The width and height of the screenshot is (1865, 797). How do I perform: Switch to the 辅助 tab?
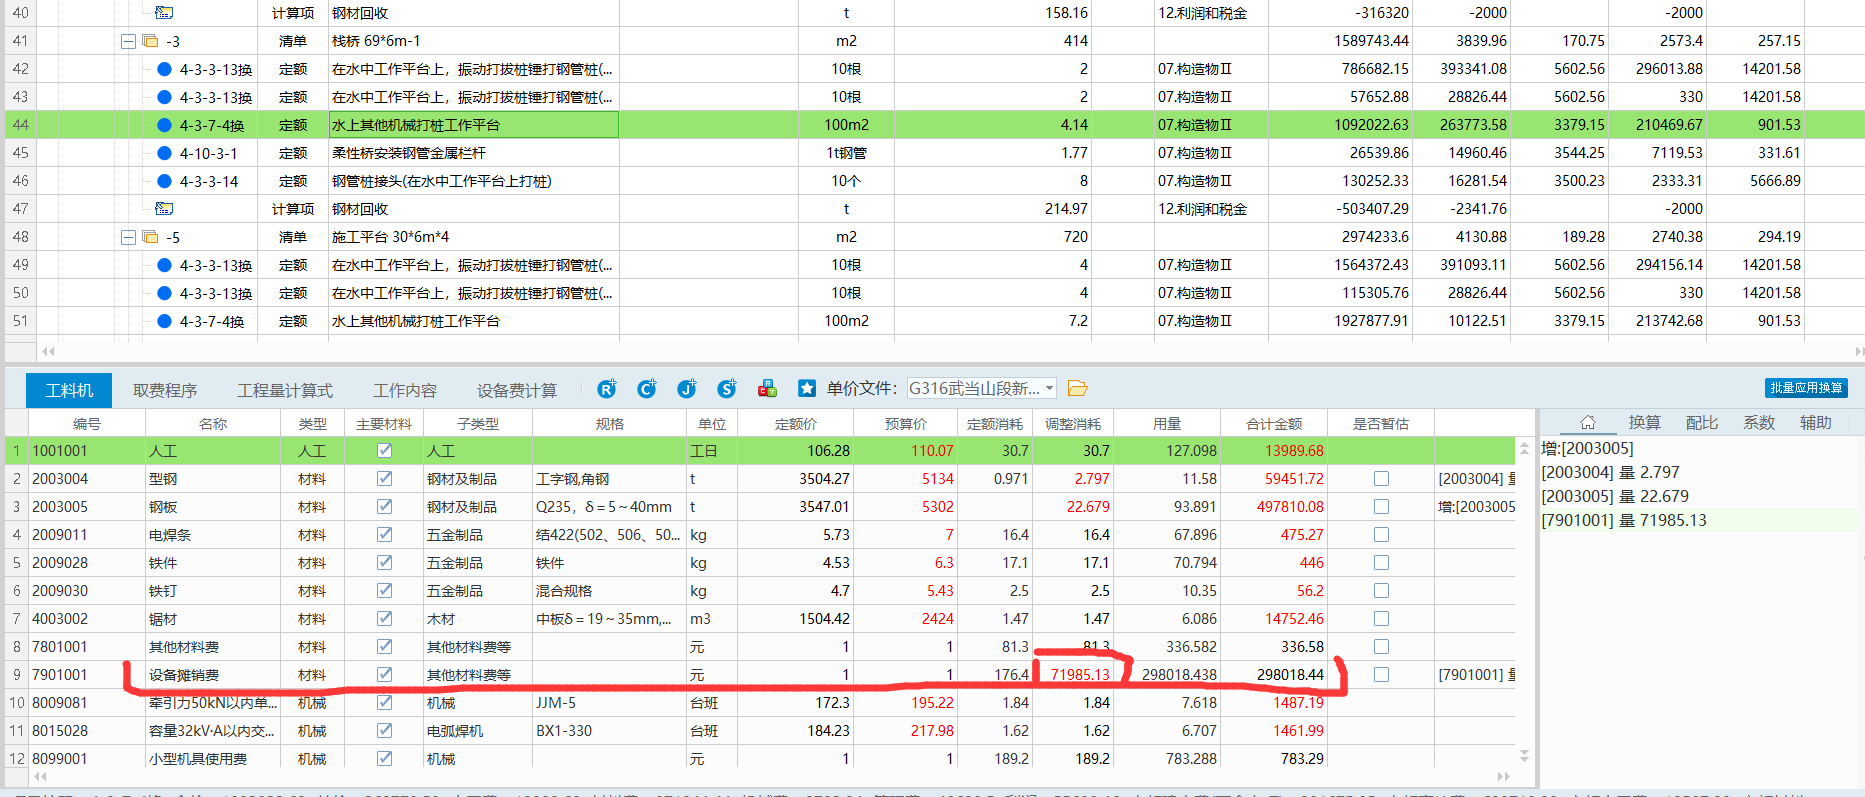pos(1816,423)
